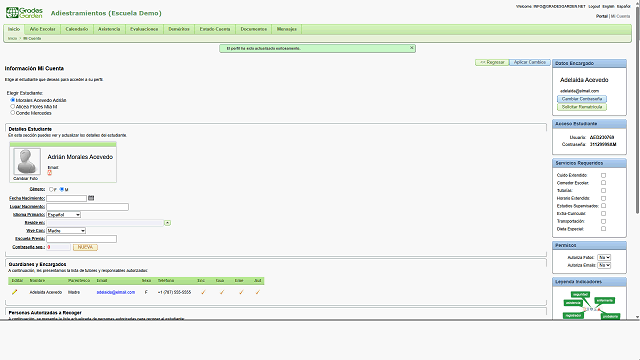Image resolution: width=640 pixels, height=360 pixels.
Task: Focus the Reside en input field
Action: tap(105, 223)
